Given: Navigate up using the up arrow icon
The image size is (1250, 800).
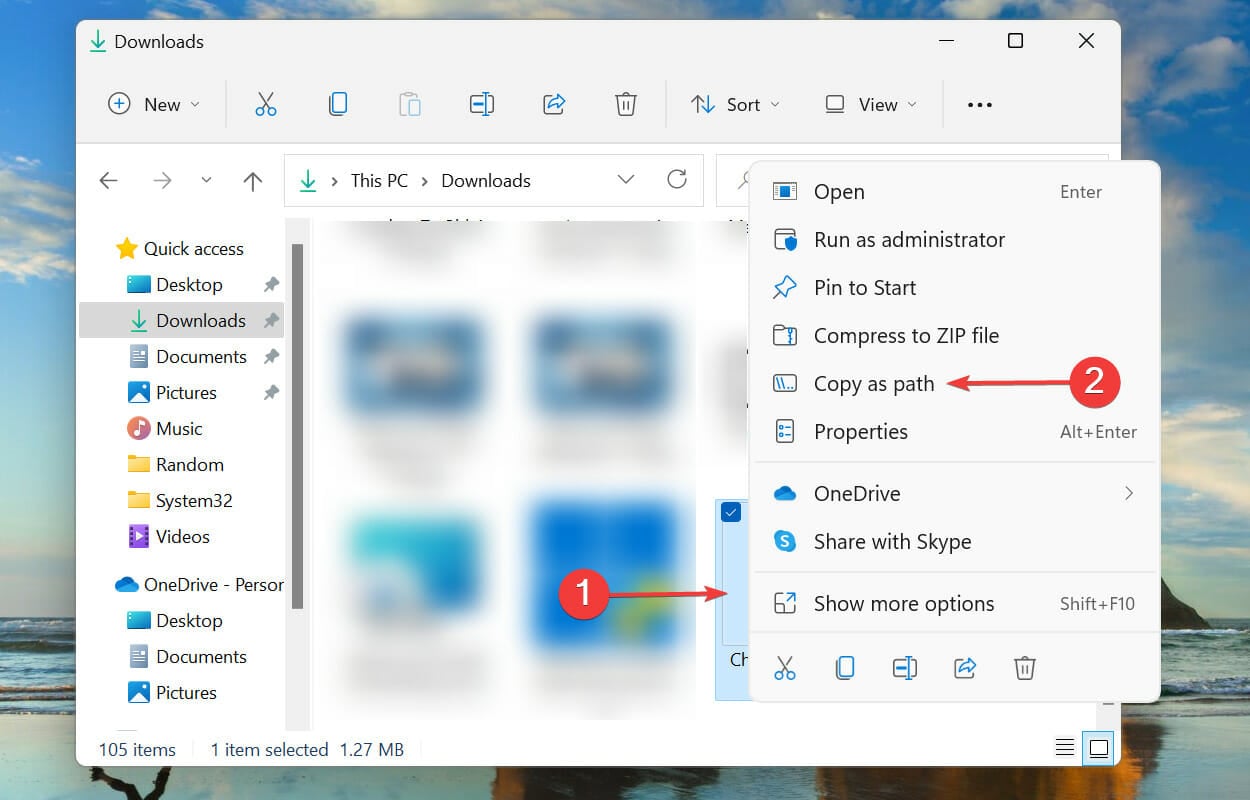Looking at the screenshot, I should click(252, 180).
